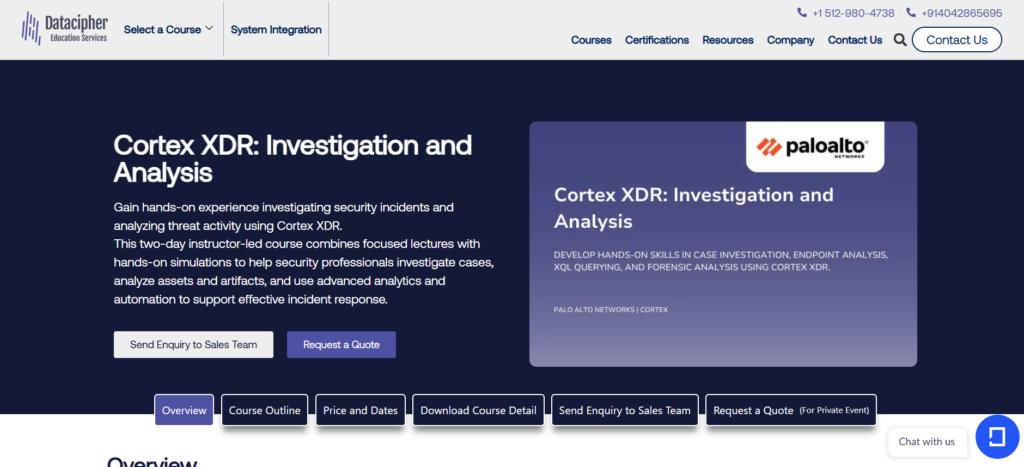Select Send Enquiry to Sales Team tab

(624, 410)
